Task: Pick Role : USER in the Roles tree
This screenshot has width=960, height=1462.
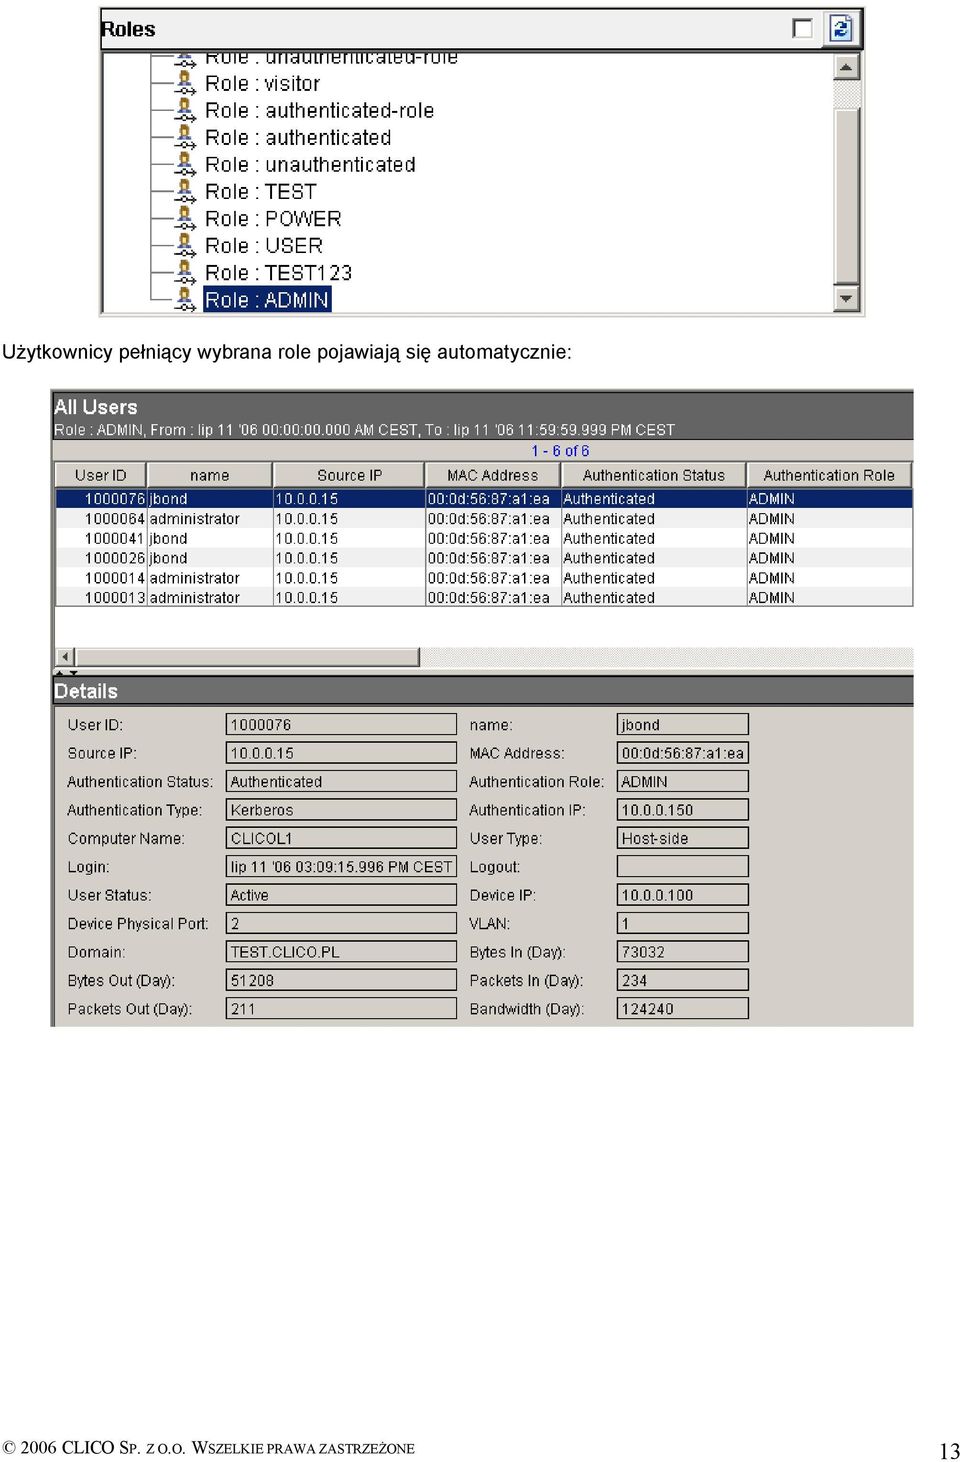Action: click(x=264, y=246)
